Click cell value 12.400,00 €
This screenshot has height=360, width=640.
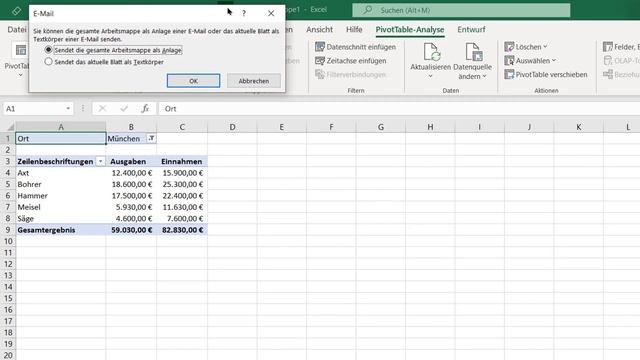pos(131,173)
